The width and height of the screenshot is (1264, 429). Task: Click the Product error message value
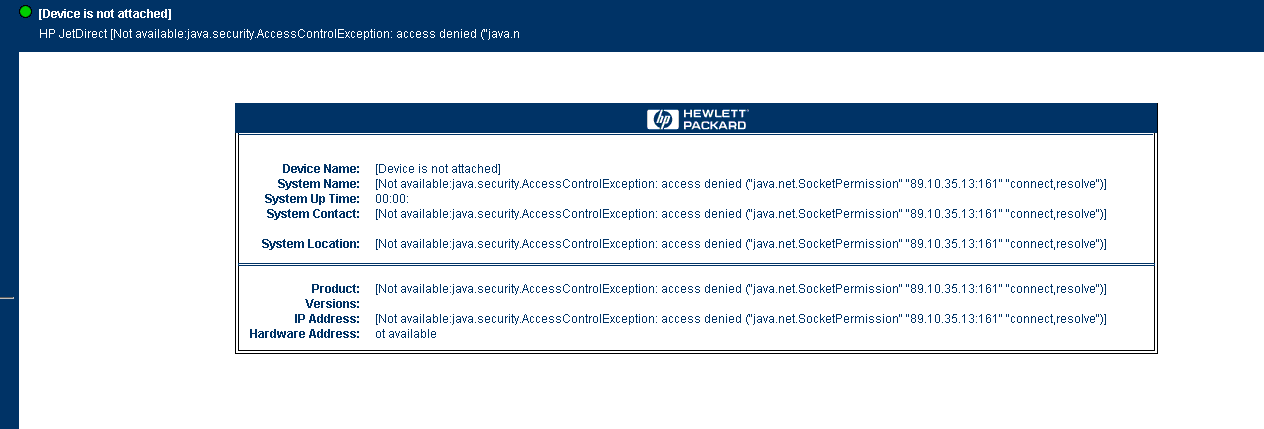coord(741,289)
